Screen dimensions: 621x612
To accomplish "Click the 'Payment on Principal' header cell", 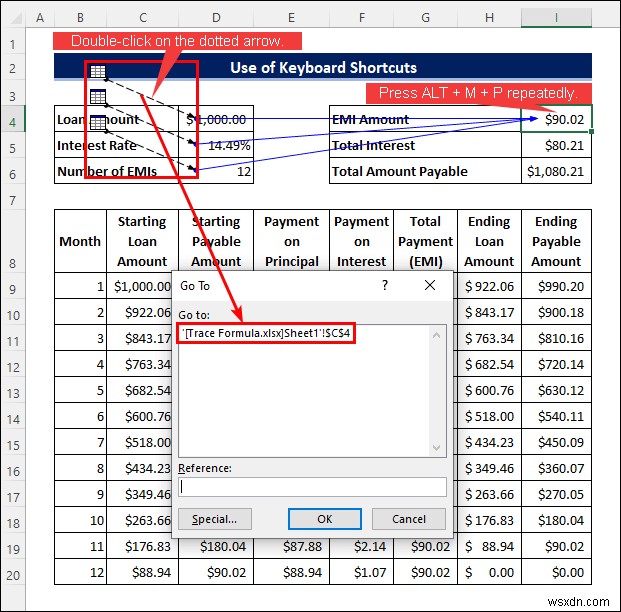I will tap(291, 241).
